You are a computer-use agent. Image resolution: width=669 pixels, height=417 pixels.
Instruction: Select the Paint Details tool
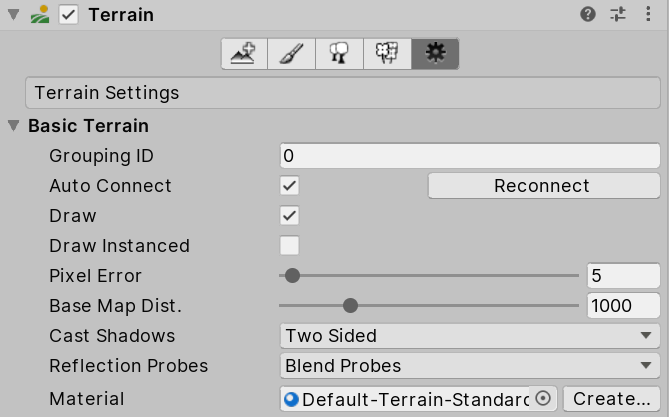click(x=387, y=54)
